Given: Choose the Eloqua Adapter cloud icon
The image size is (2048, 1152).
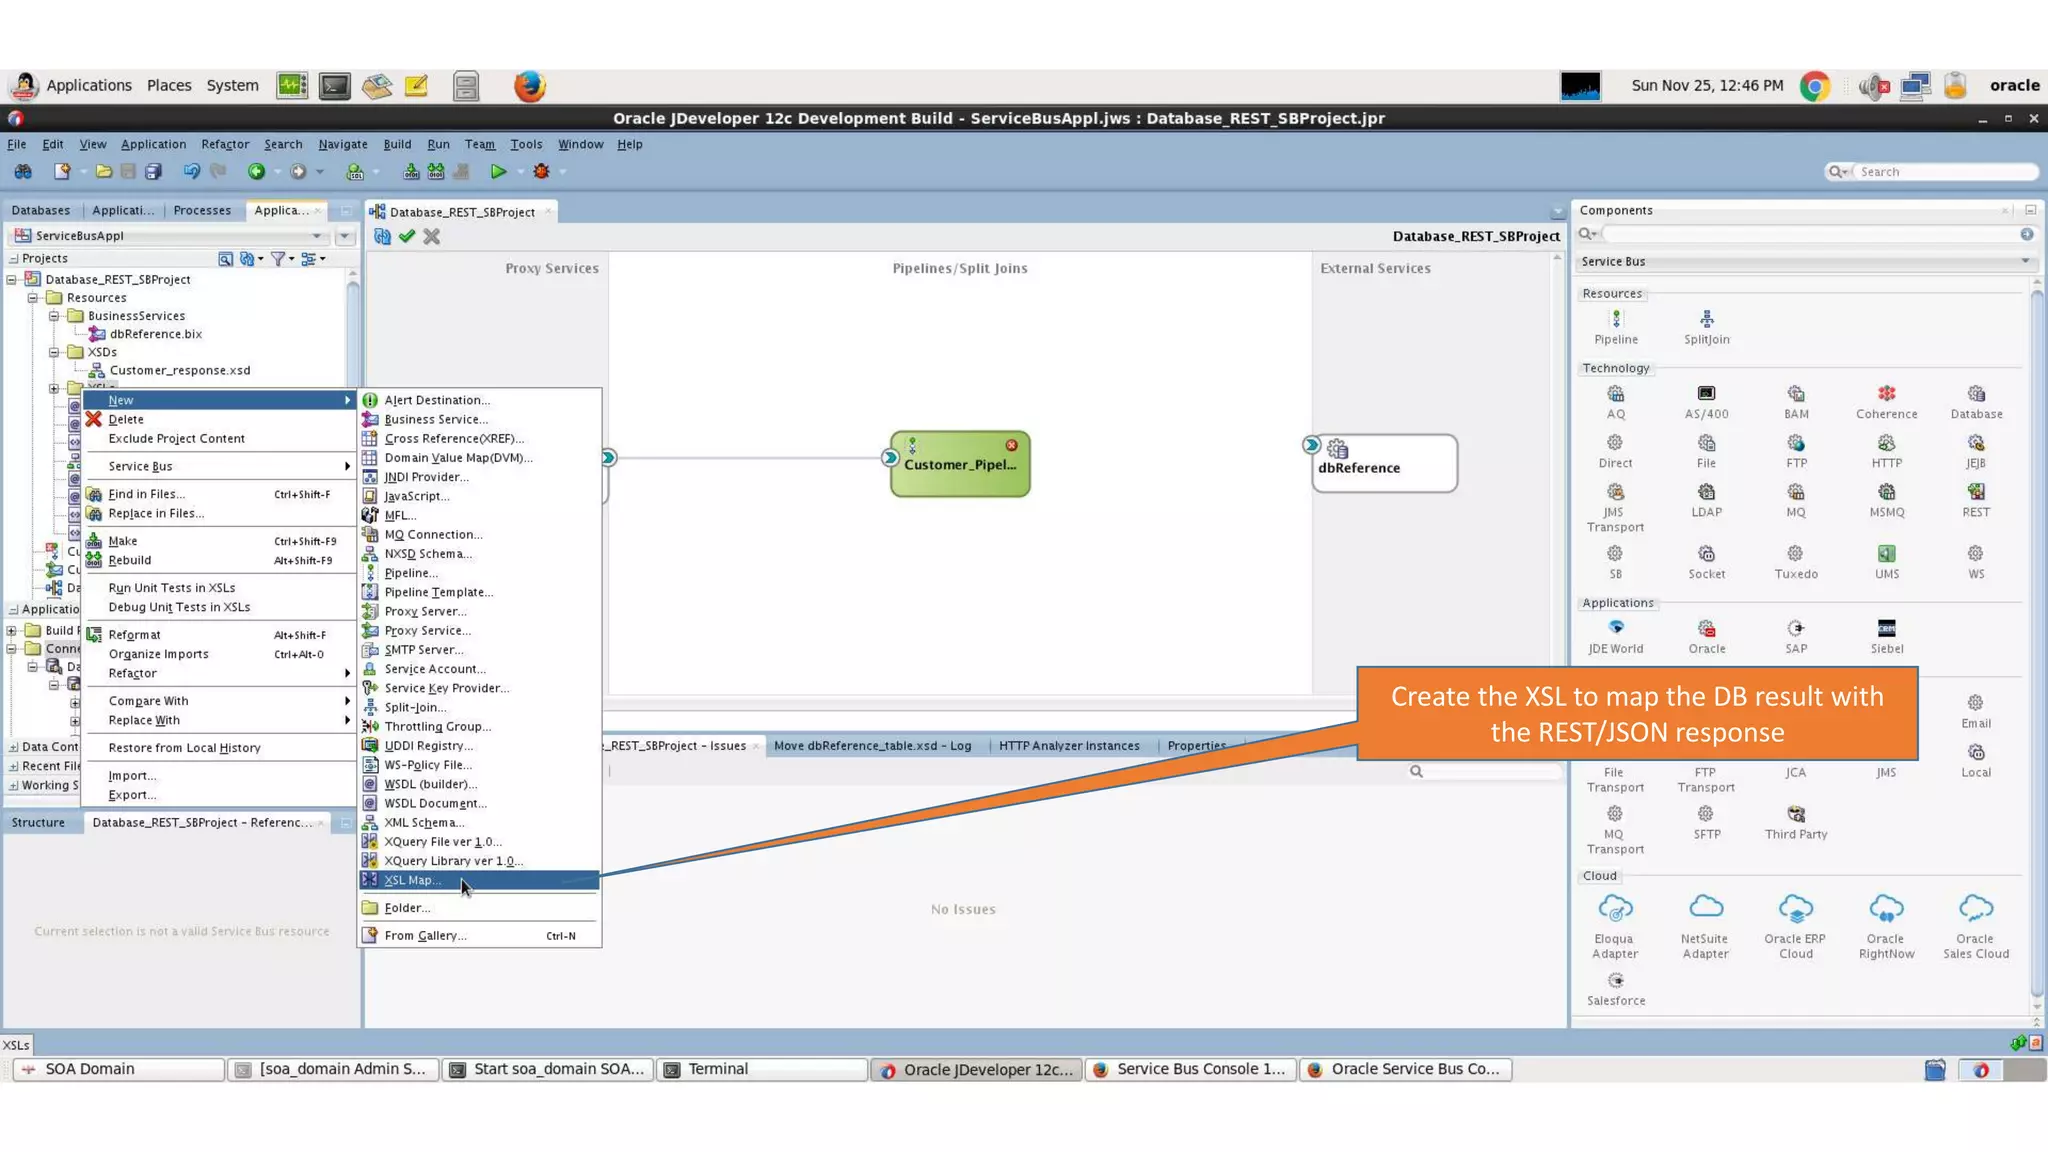Looking at the screenshot, I should click(x=1615, y=927).
